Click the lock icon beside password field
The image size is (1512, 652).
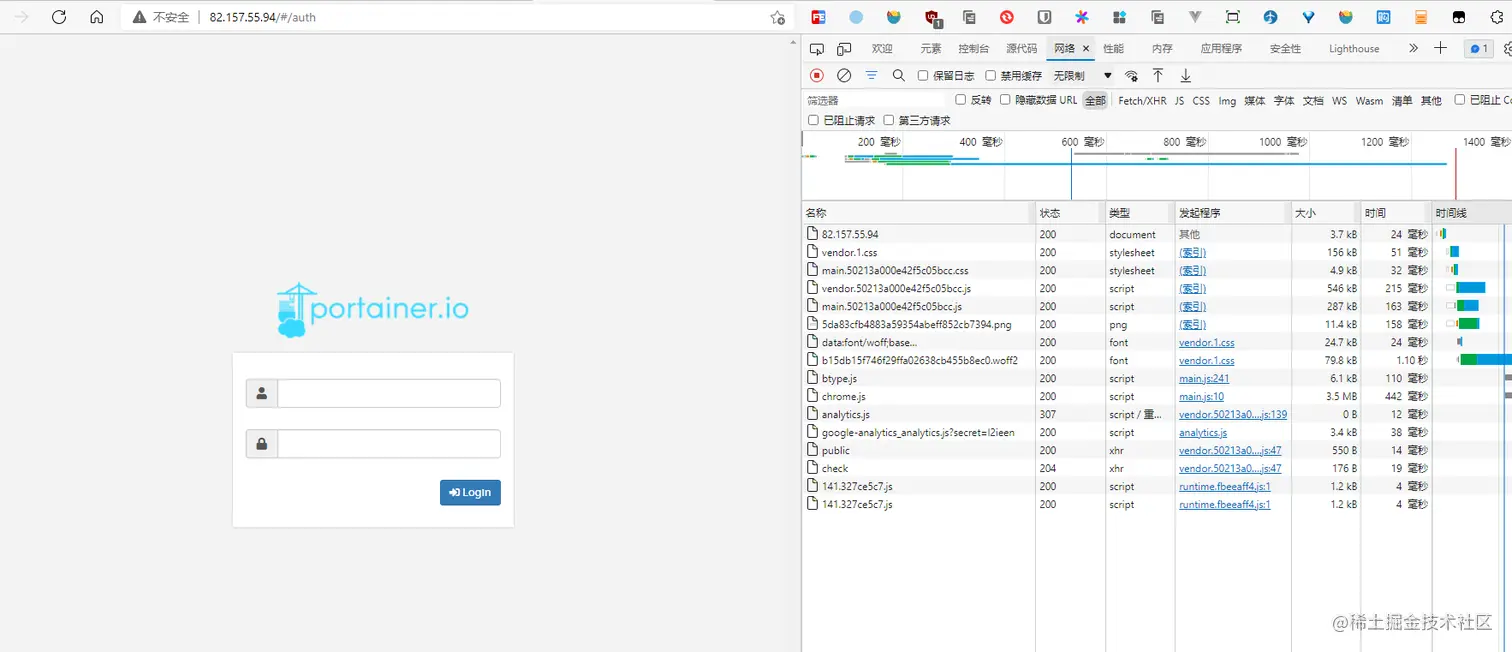coord(262,444)
